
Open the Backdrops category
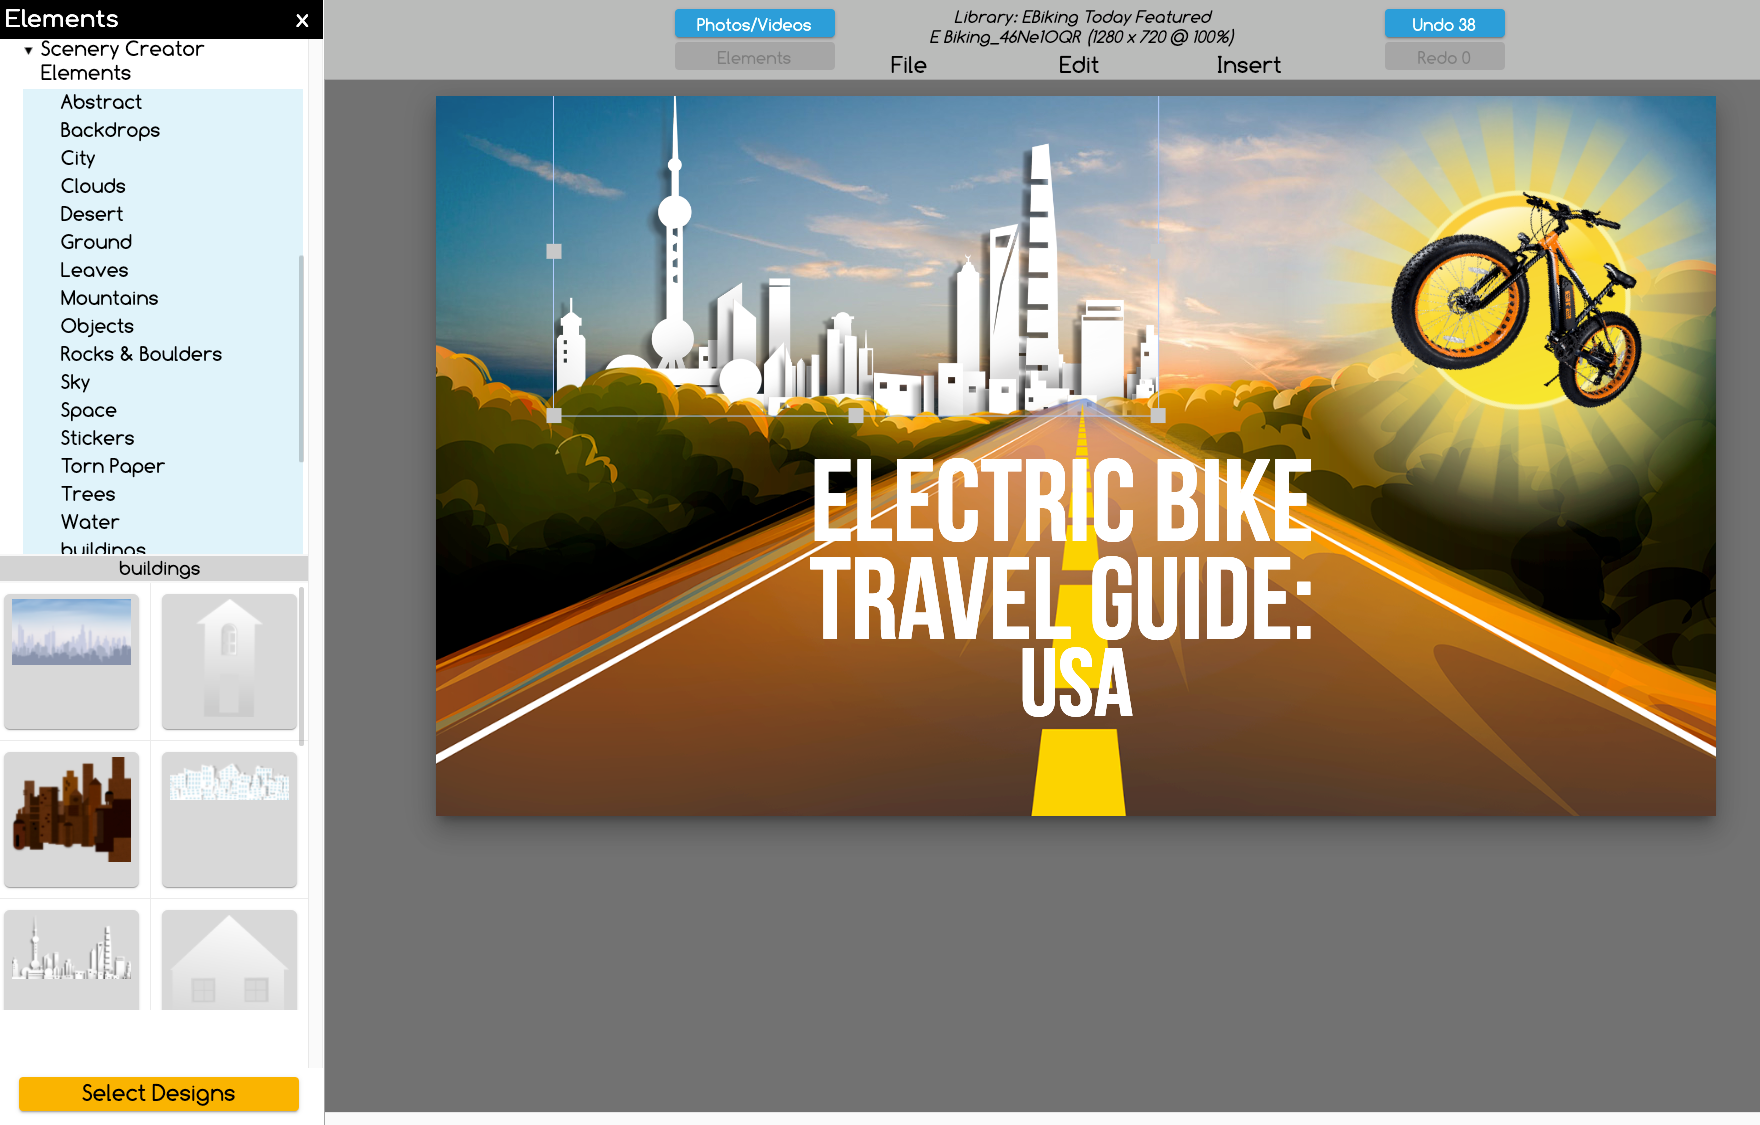(x=110, y=130)
